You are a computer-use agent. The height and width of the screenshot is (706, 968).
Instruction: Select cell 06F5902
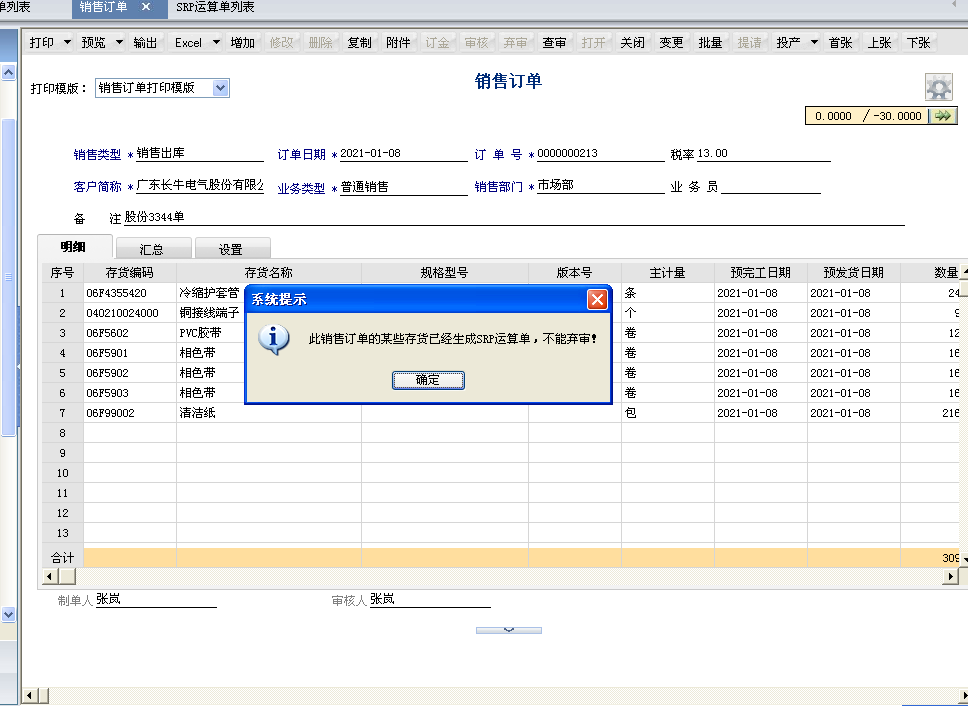coord(130,373)
